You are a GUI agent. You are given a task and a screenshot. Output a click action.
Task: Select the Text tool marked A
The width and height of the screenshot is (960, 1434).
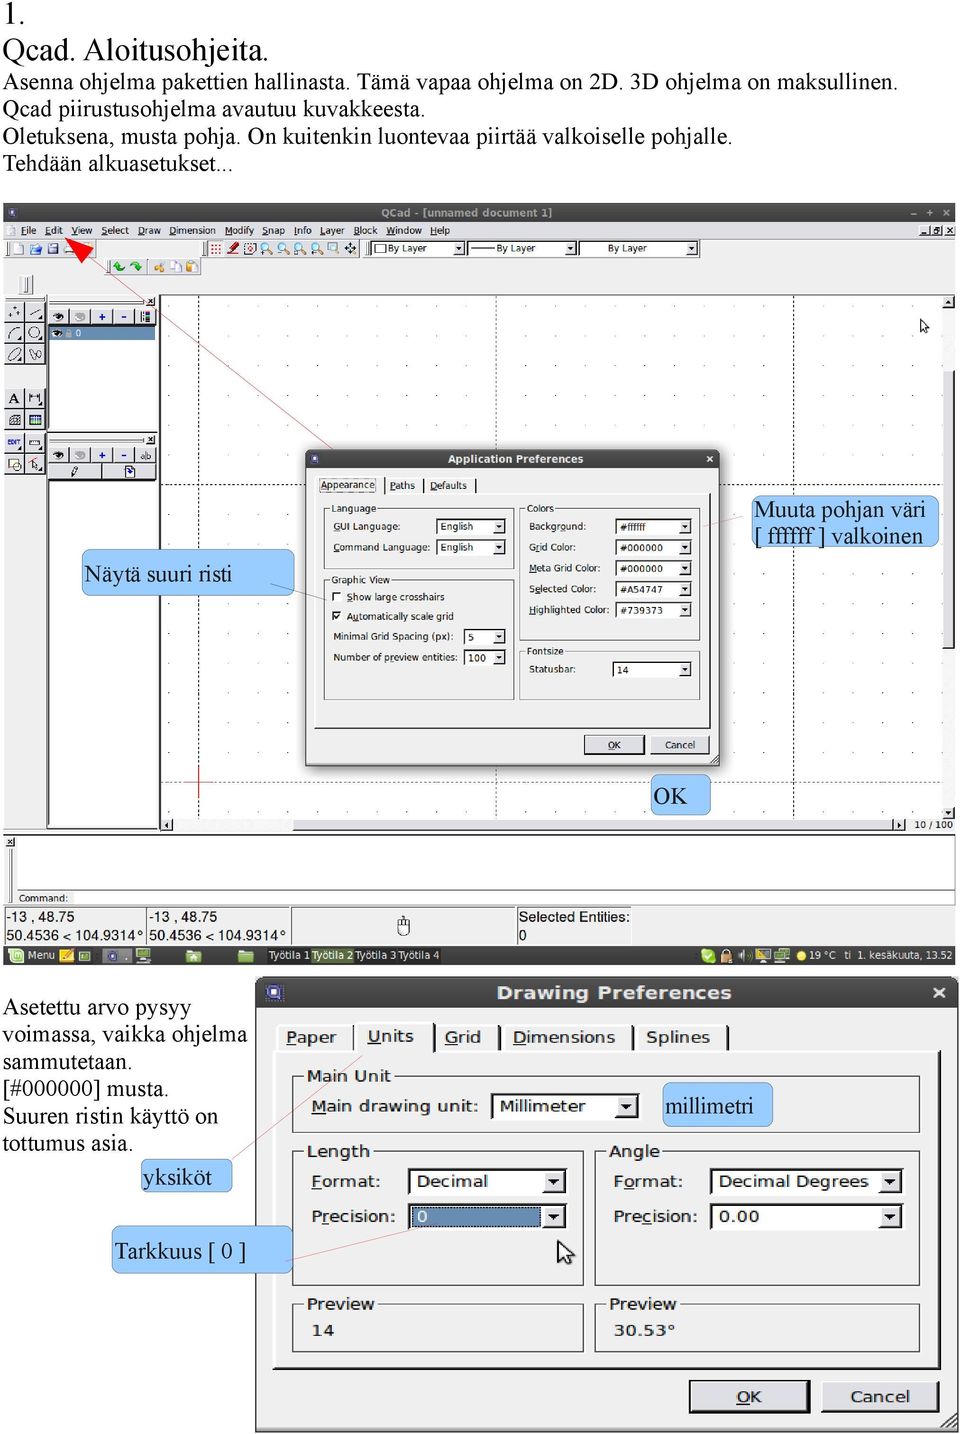coord(14,399)
